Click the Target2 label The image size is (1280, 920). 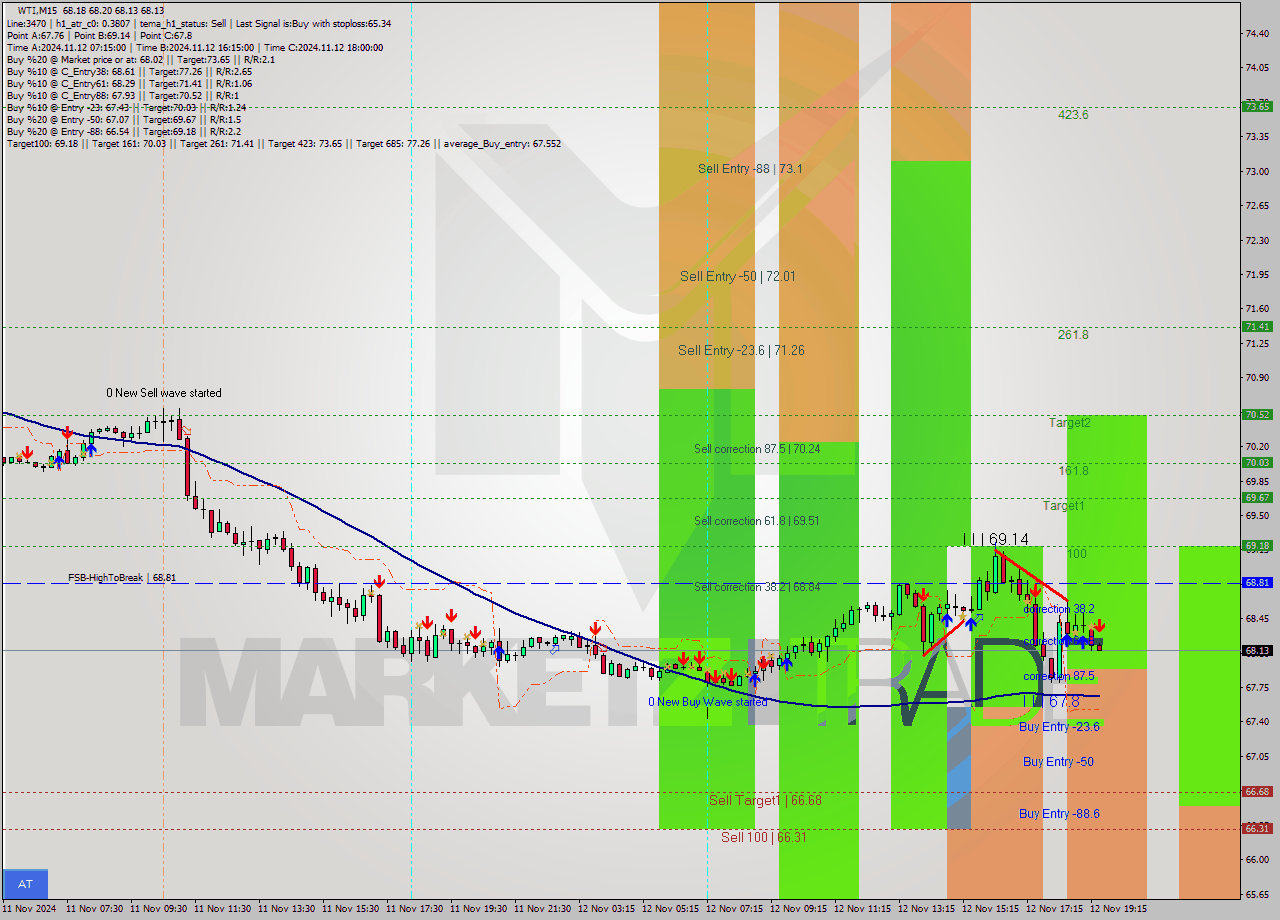coord(1069,423)
